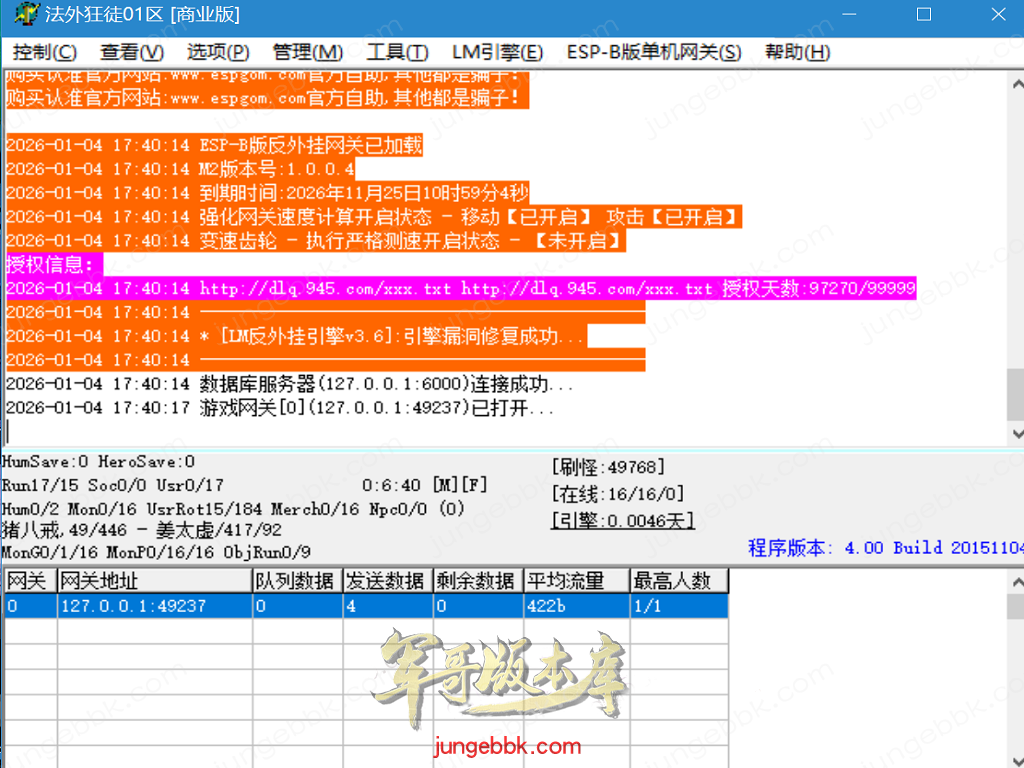
Task: Click the 队列数据 column header
Action: coord(296,581)
